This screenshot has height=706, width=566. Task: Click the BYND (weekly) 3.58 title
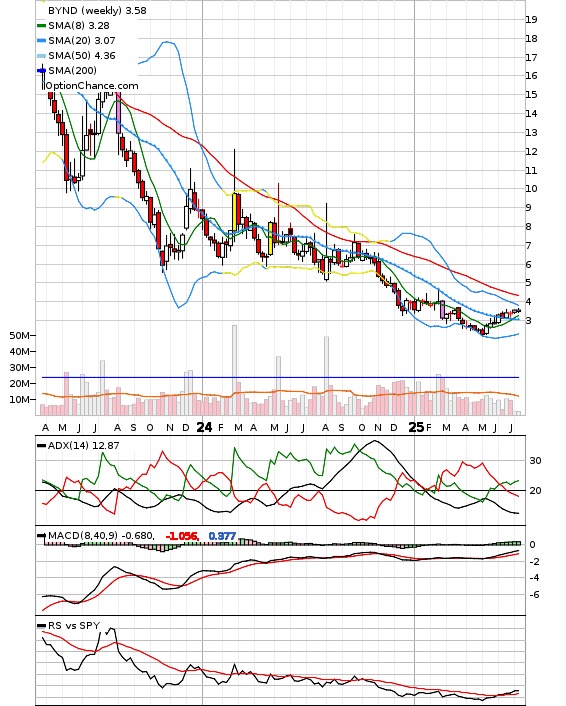[97, 10]
